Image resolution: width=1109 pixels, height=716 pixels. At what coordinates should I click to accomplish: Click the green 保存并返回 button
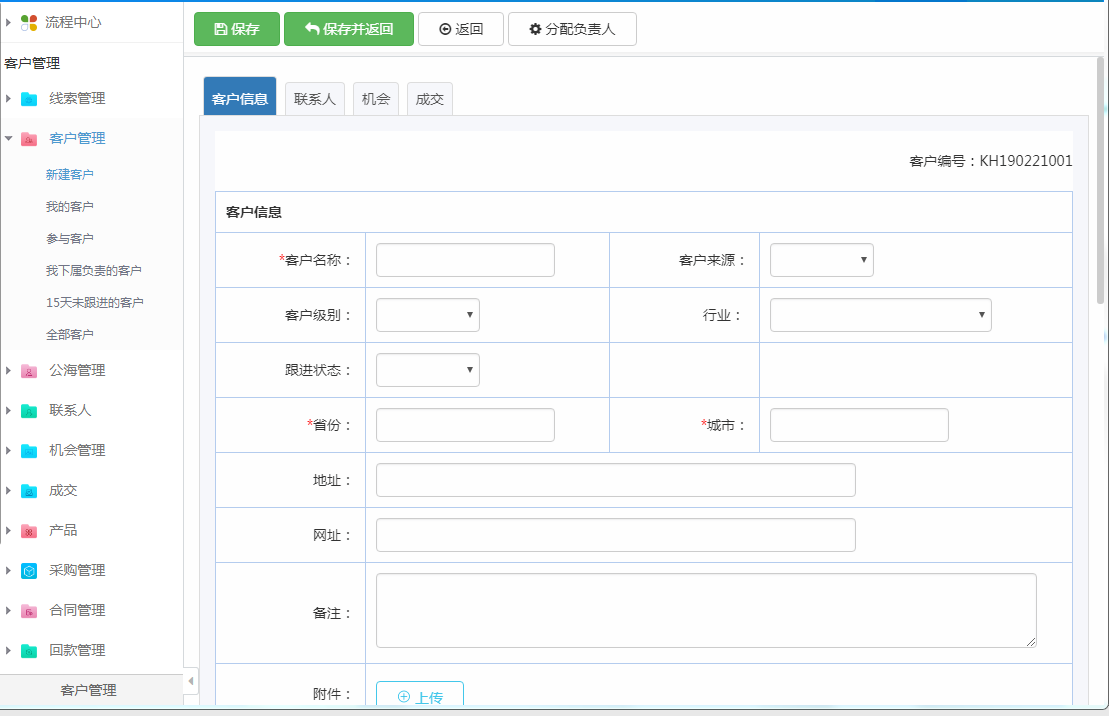(348, 29)
